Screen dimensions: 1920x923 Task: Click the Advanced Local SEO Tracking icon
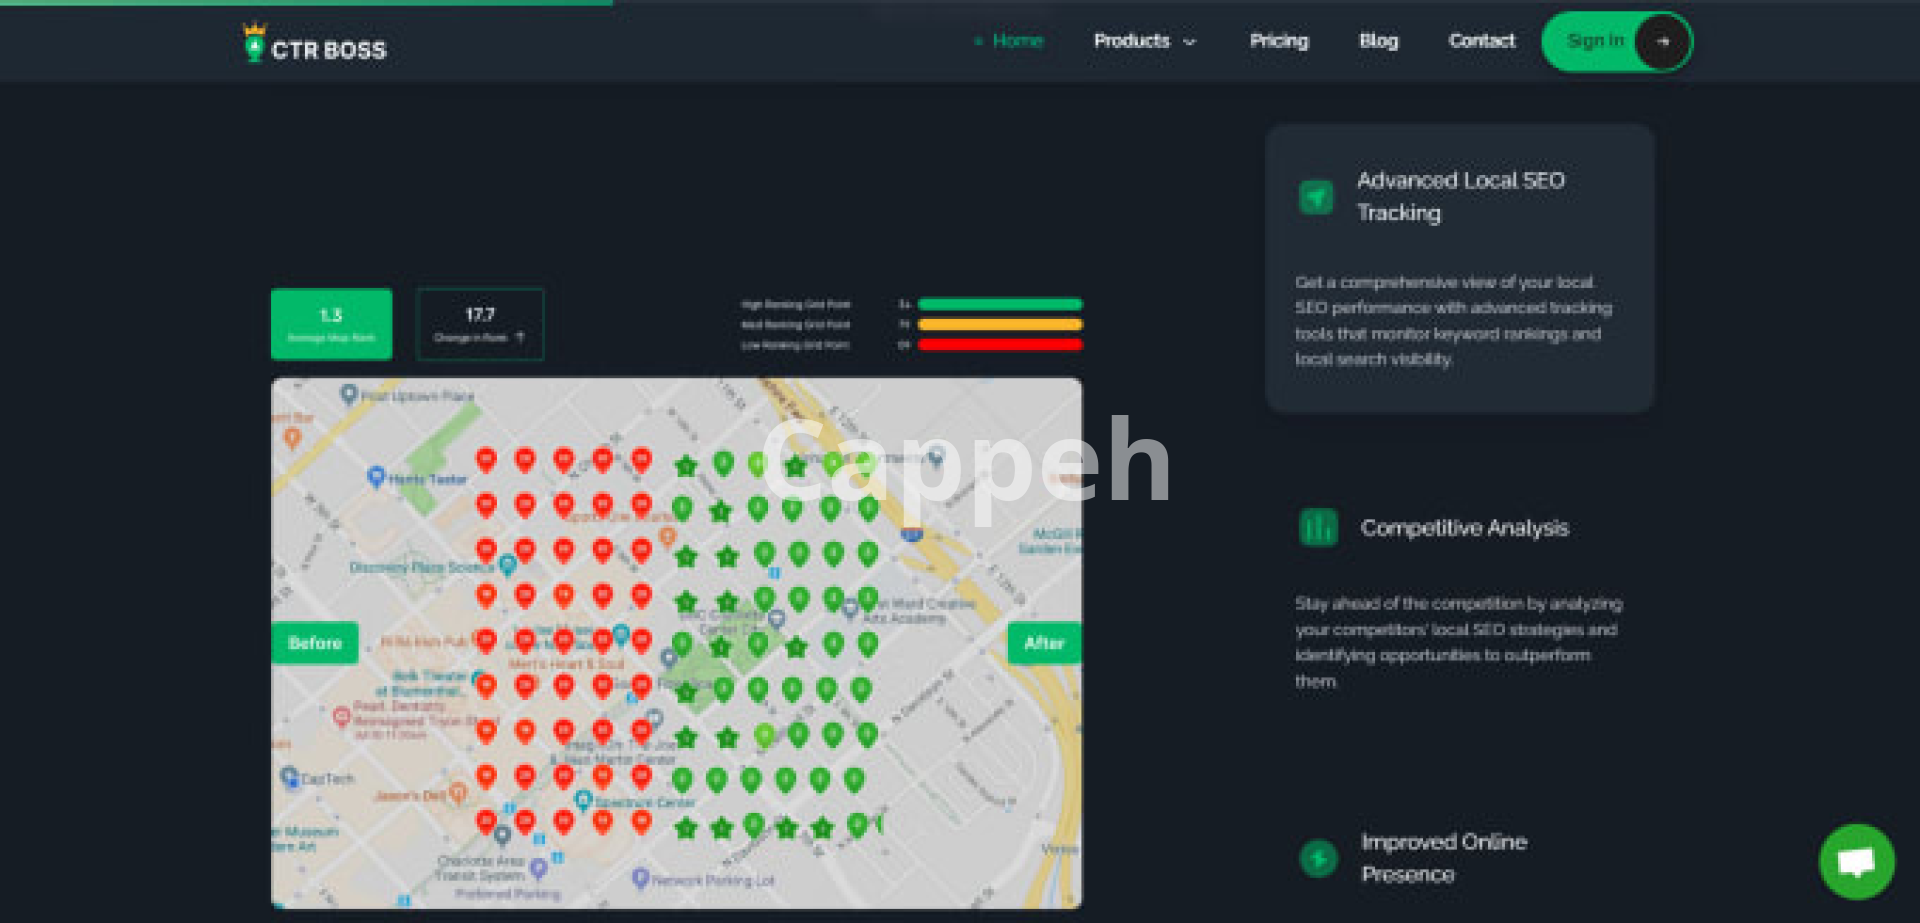[1315, 197]
